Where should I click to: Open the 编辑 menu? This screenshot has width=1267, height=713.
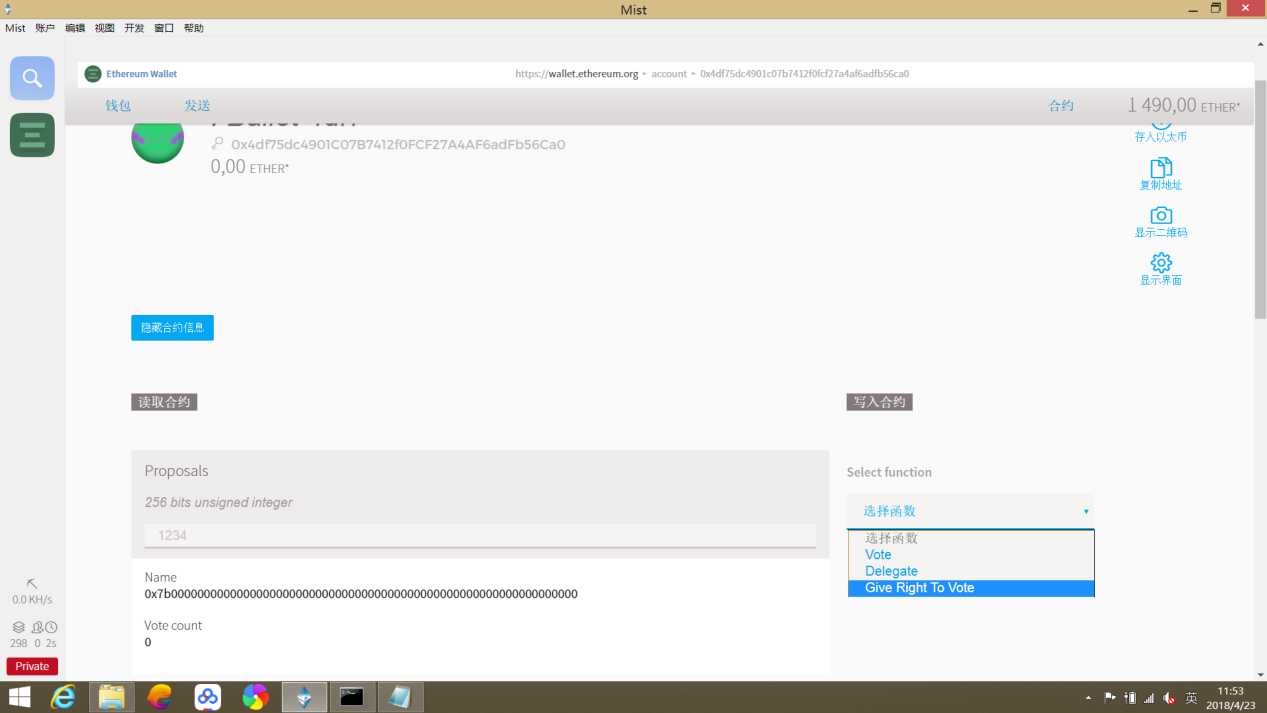point(75,28)
